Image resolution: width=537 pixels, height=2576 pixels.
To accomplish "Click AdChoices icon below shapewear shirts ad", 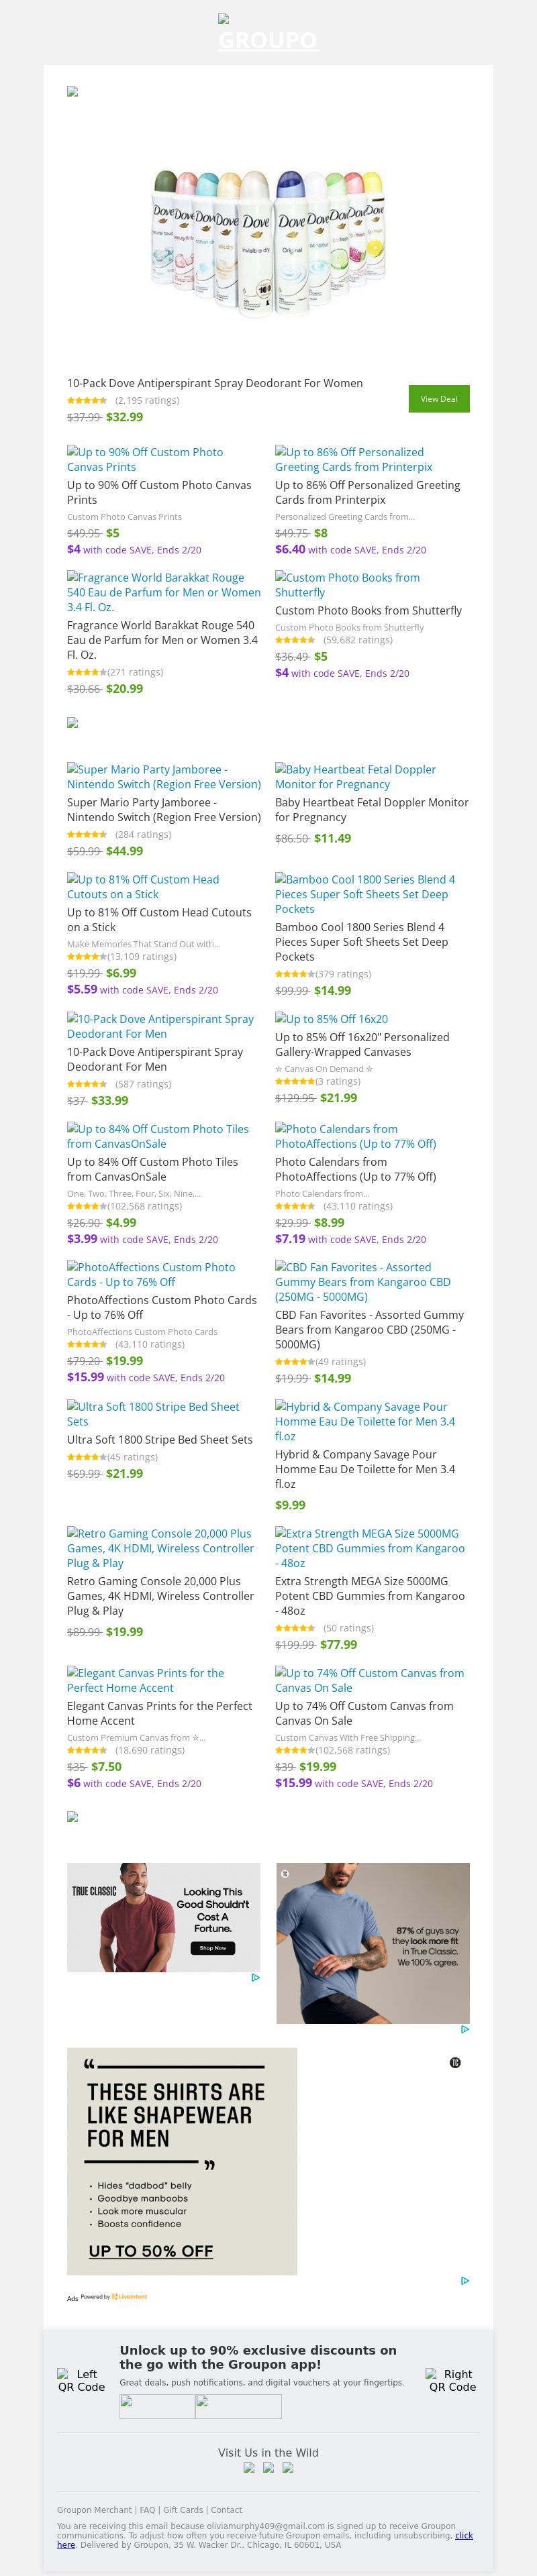I will pyautogui.click(x=464, y=2281).
